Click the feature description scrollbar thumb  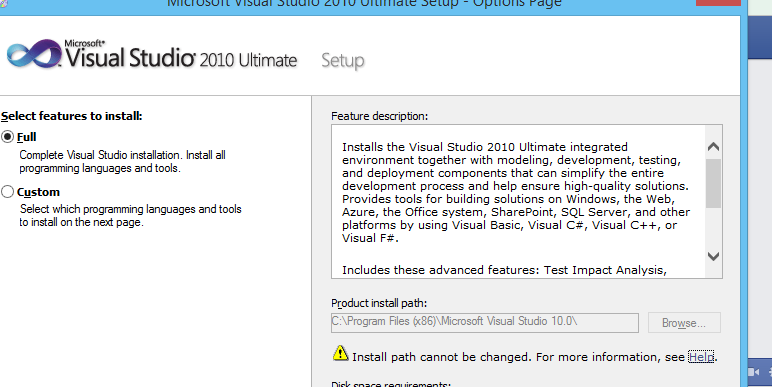click(x=713, y=183)
